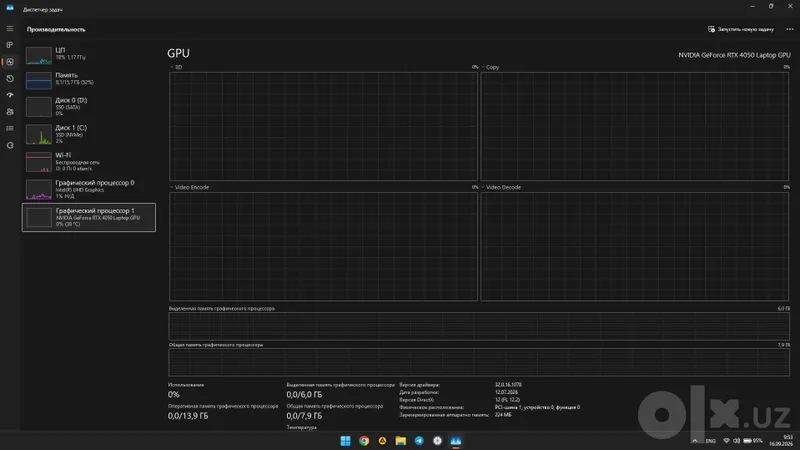
Task: Click driver version 32.0.16.1078
Action: click(x=508, y=385)
